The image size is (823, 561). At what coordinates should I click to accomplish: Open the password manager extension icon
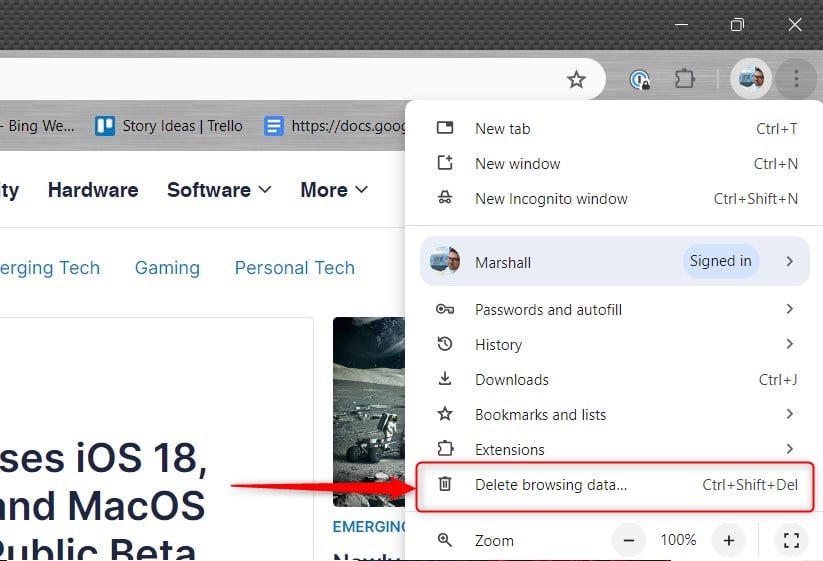639,80
